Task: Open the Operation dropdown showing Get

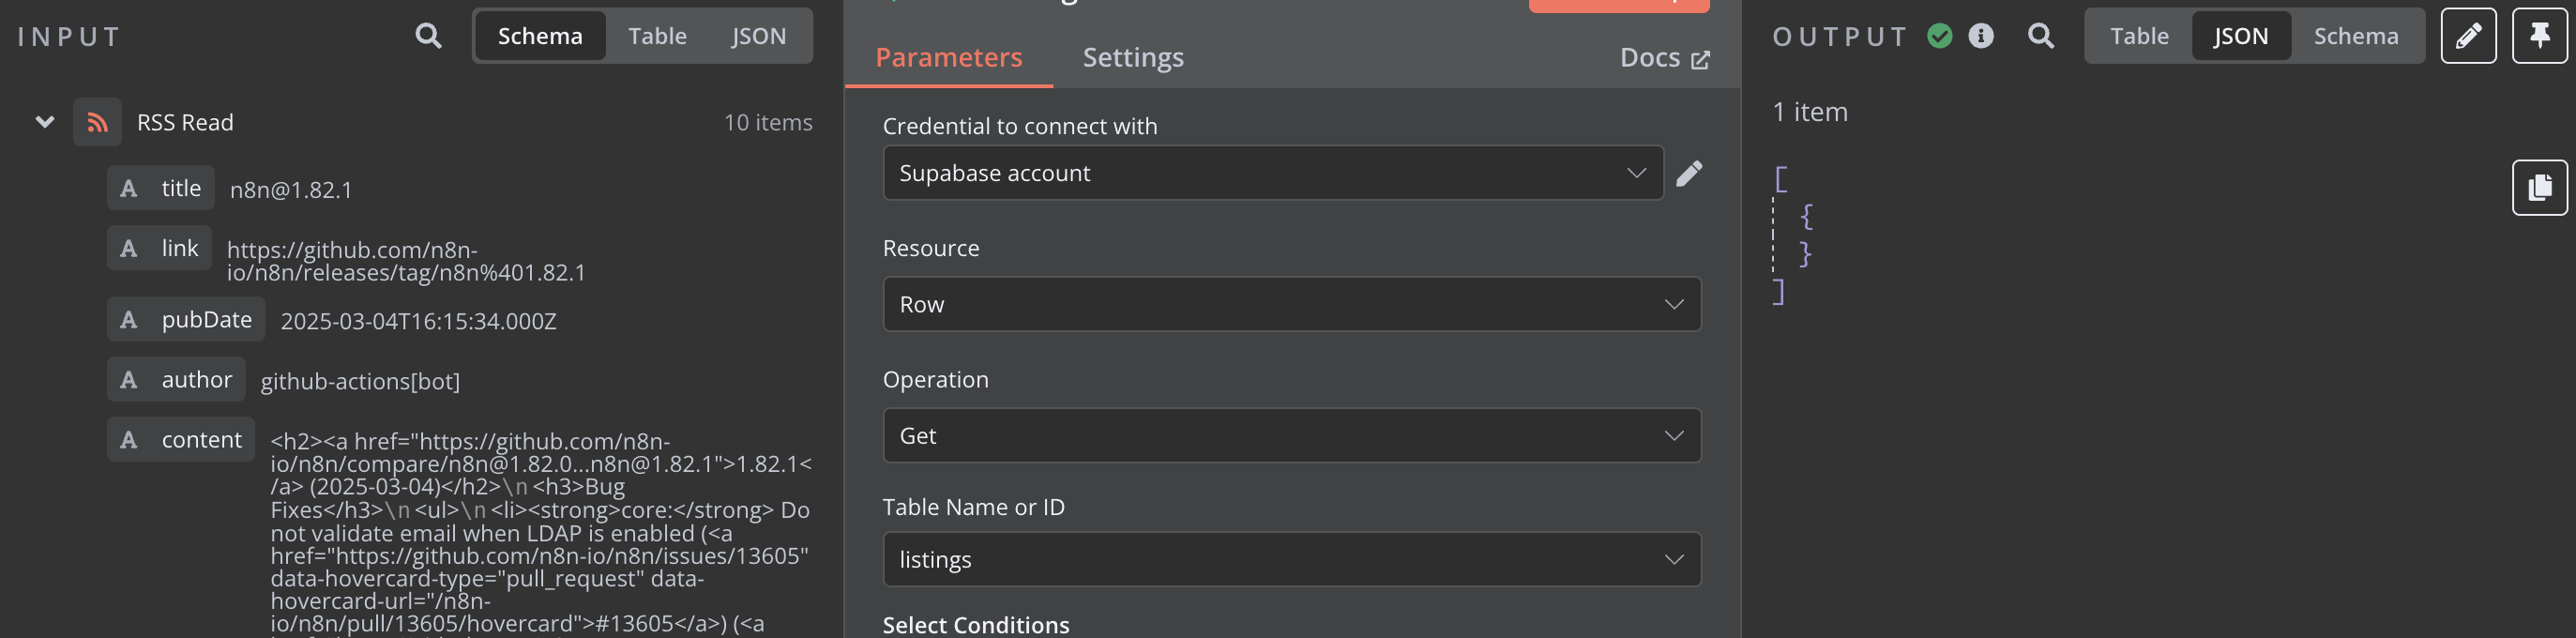Action: (1290, 435)
